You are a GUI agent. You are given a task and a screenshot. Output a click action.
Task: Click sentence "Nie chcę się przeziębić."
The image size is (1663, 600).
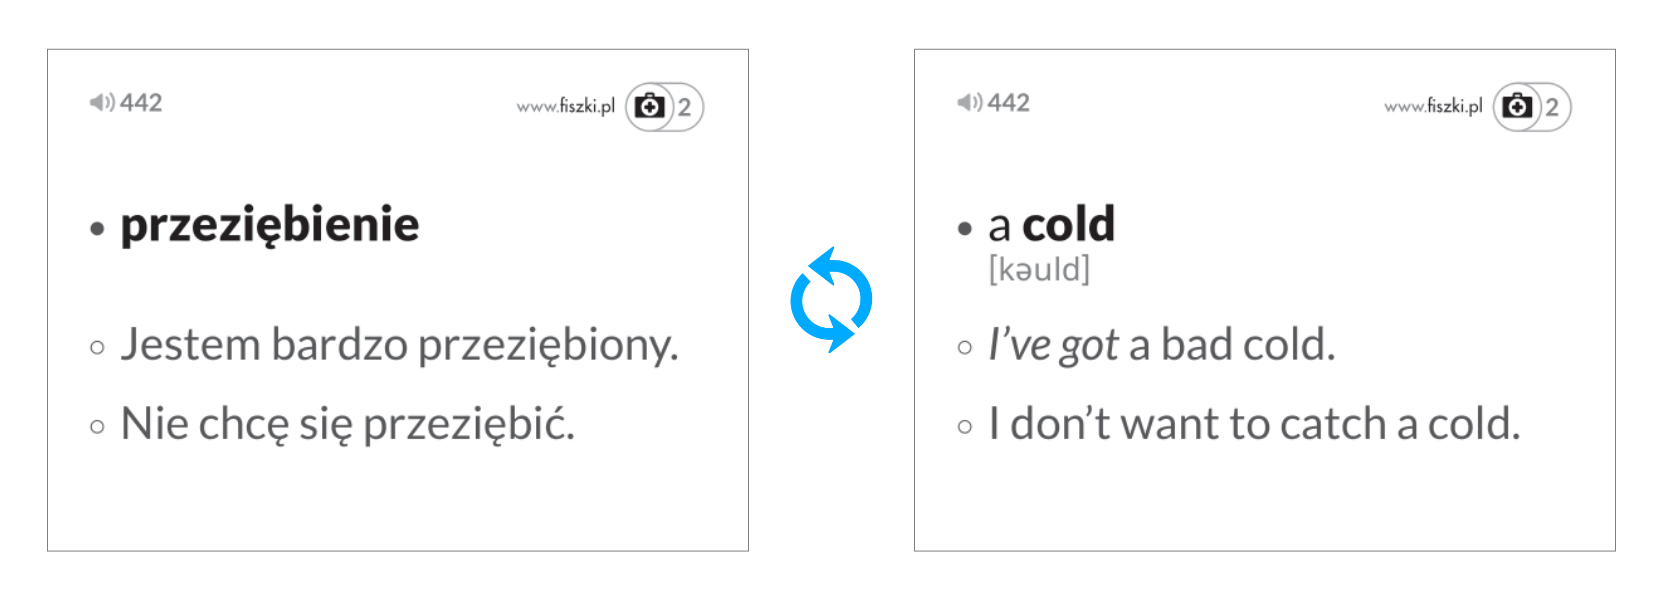coord(347,424)
